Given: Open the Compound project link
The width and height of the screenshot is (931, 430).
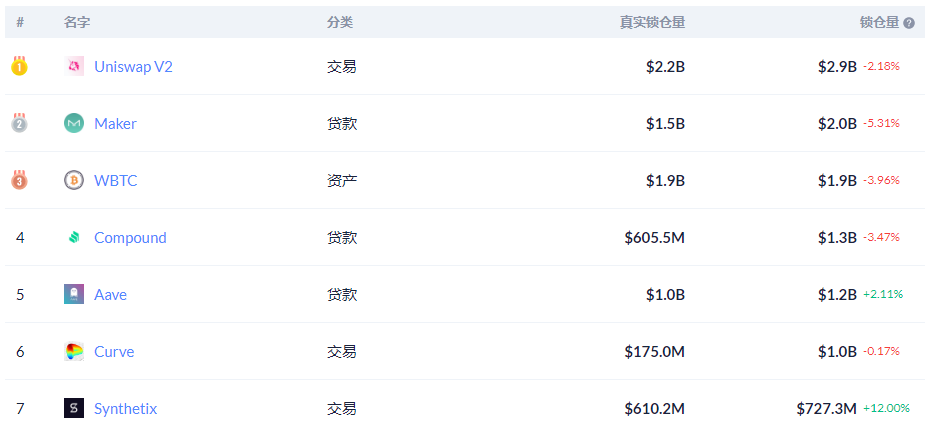Looking at the screenshot, I should tap(130, 238).
